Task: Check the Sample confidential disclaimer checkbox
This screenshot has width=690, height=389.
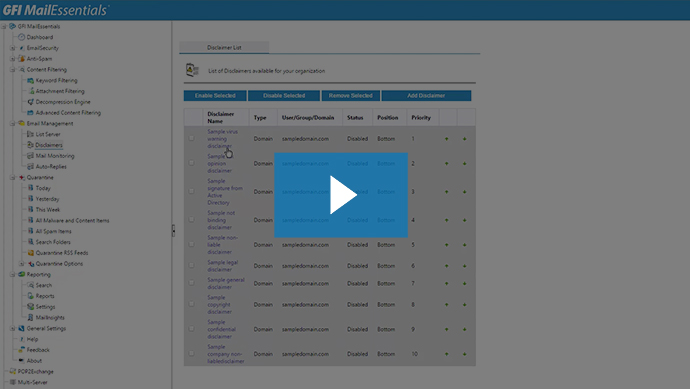Action: pyautogui.click(x=191, y=329)
